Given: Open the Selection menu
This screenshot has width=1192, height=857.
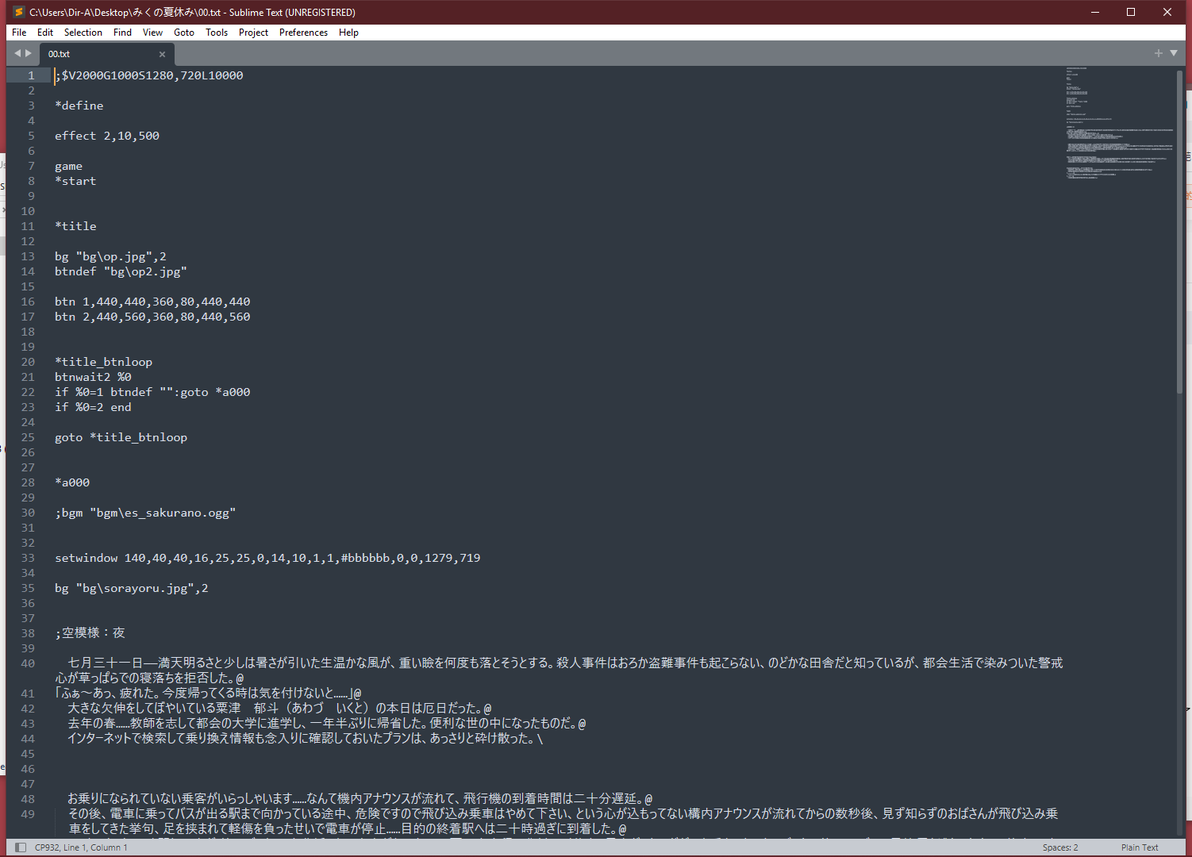Looking at the screenshot, I should [83, 33].
